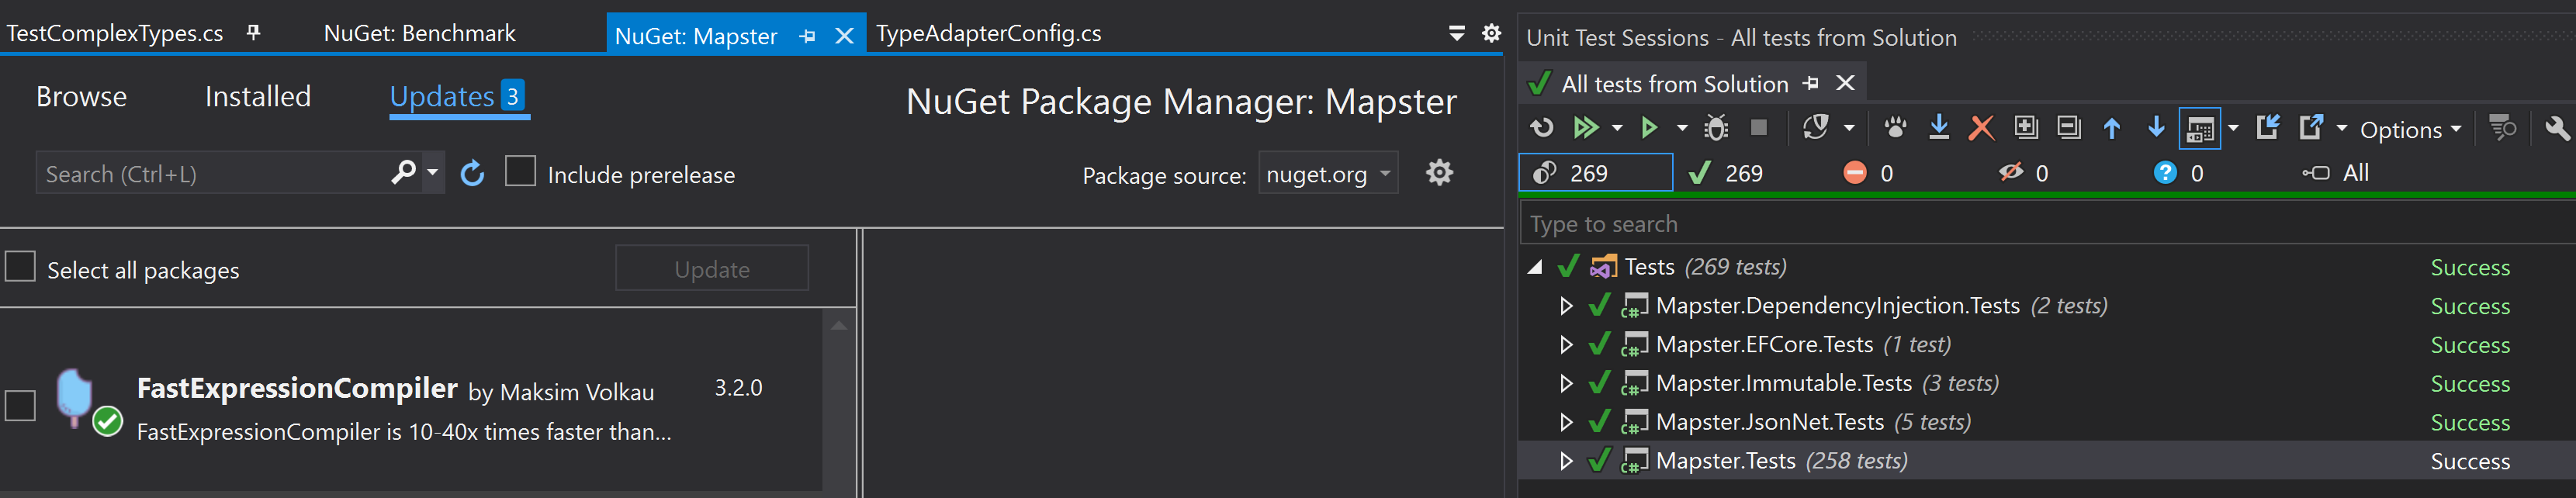Open the TypeAdapterConfig.cs tab

click(x=988, y=33)
